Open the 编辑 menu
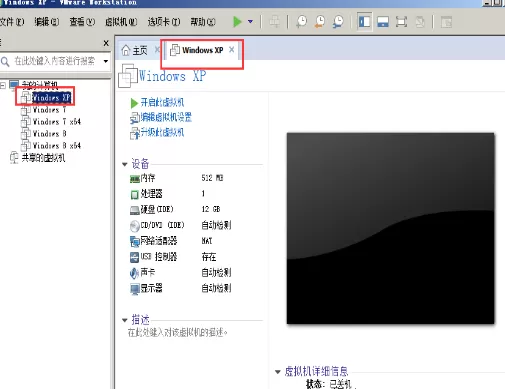The width and height of the screenshot is (505, 389). click(47, 22)
